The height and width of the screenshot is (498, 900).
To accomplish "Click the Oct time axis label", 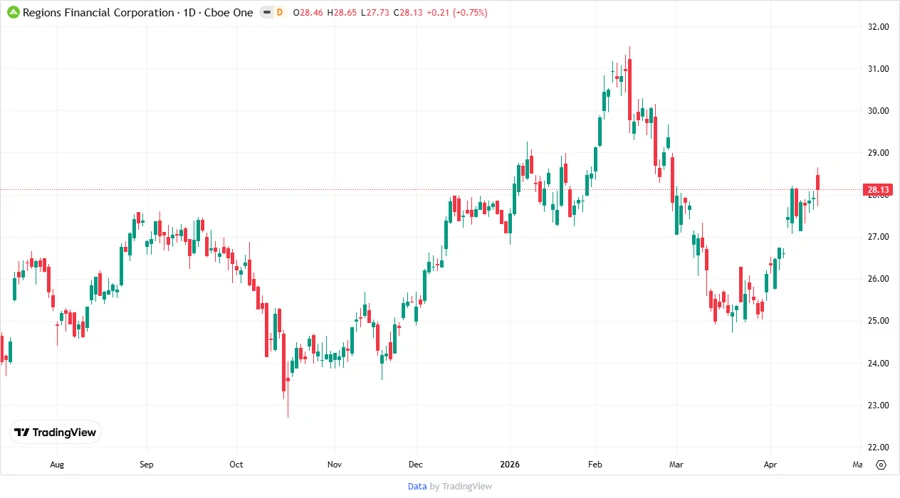I will point(236,464).
